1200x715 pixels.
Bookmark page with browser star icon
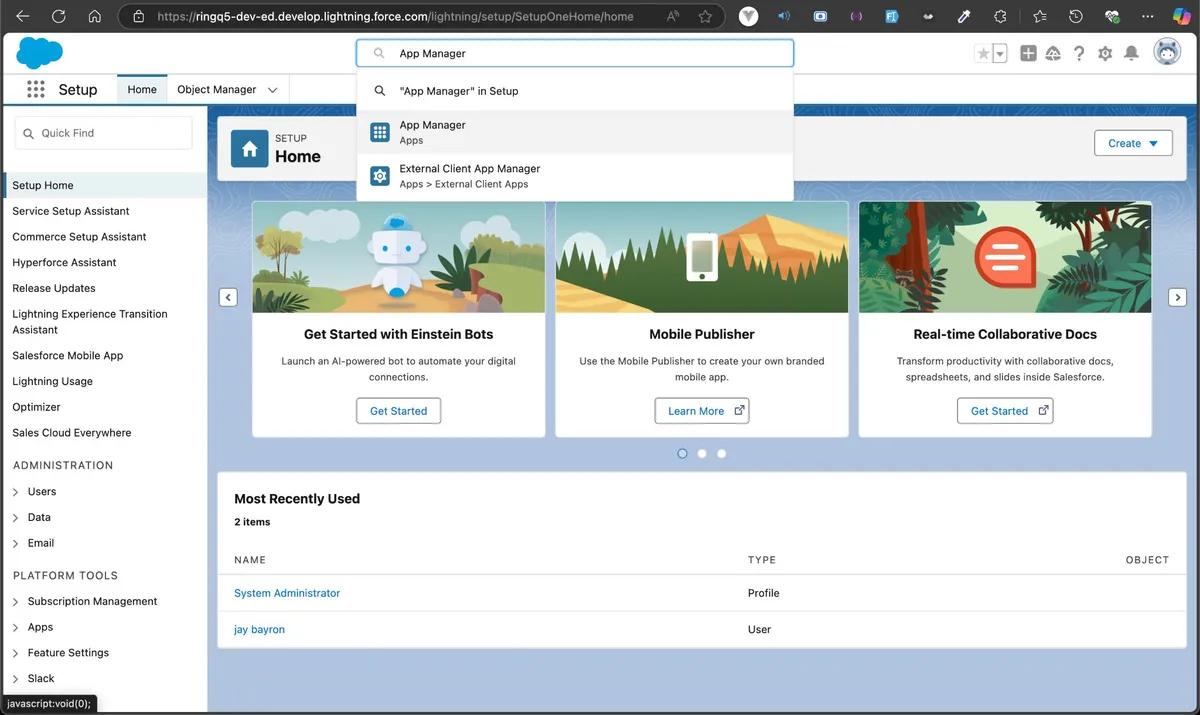(x=705, y=16)
